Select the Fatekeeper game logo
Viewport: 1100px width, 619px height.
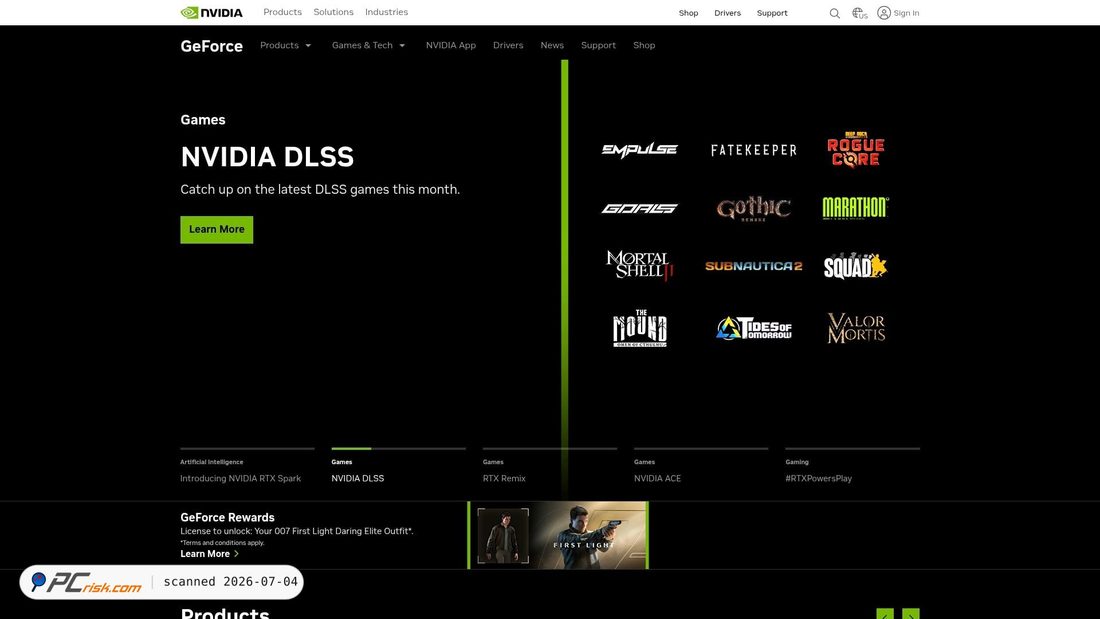click(x=753, y=150)
